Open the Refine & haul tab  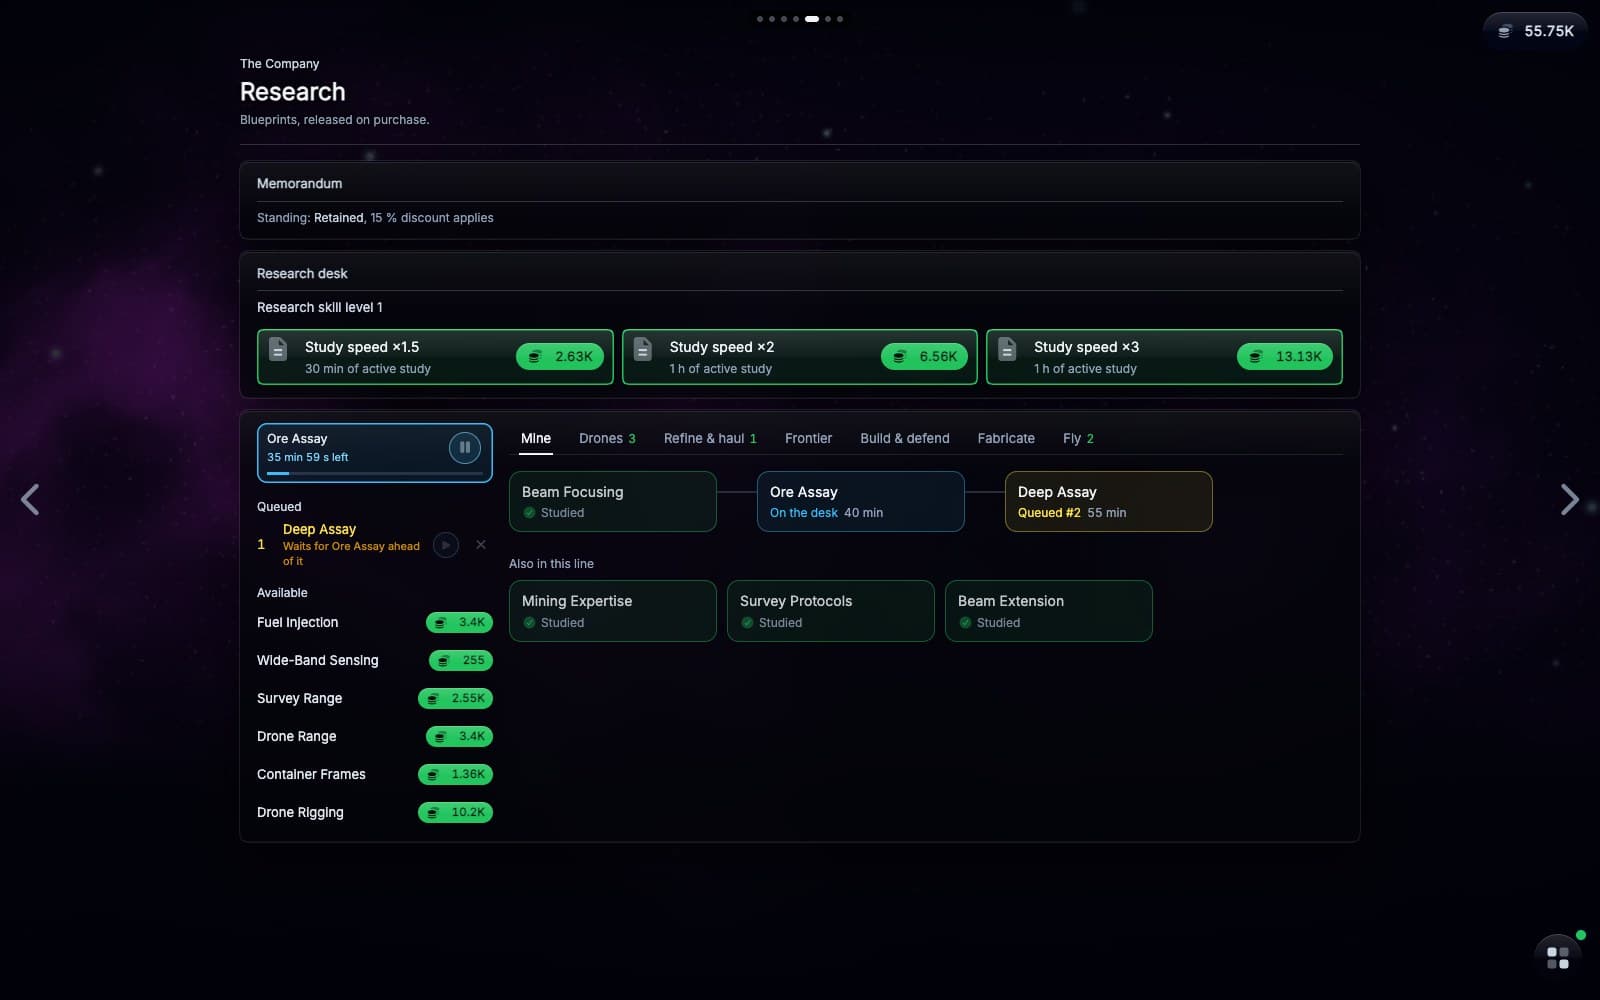point(710,438)
